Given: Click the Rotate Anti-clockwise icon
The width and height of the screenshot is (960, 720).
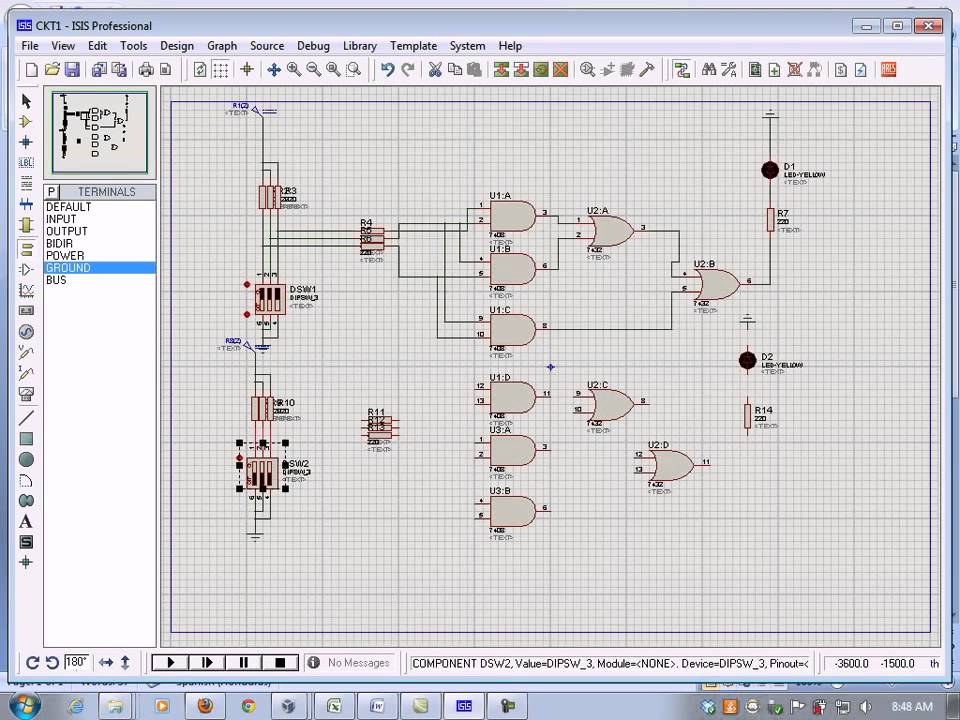Looking at the screenshot, I should [x=52, y=662].
